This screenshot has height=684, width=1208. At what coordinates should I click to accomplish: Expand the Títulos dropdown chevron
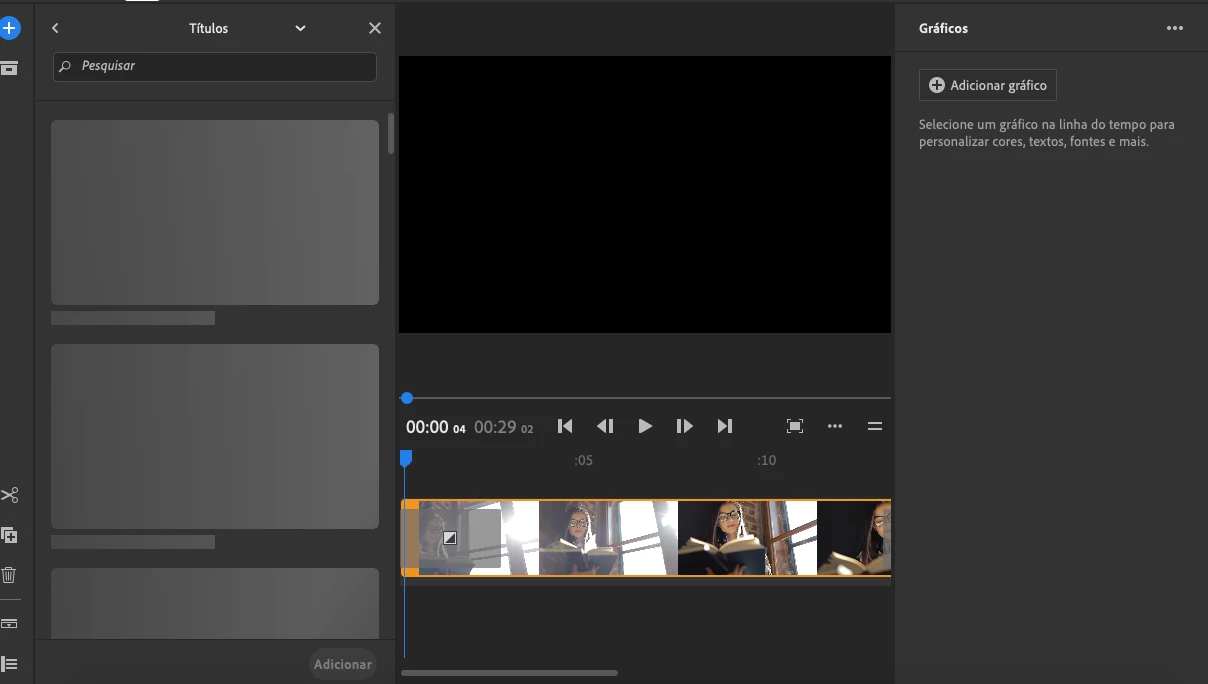(300, 28)
